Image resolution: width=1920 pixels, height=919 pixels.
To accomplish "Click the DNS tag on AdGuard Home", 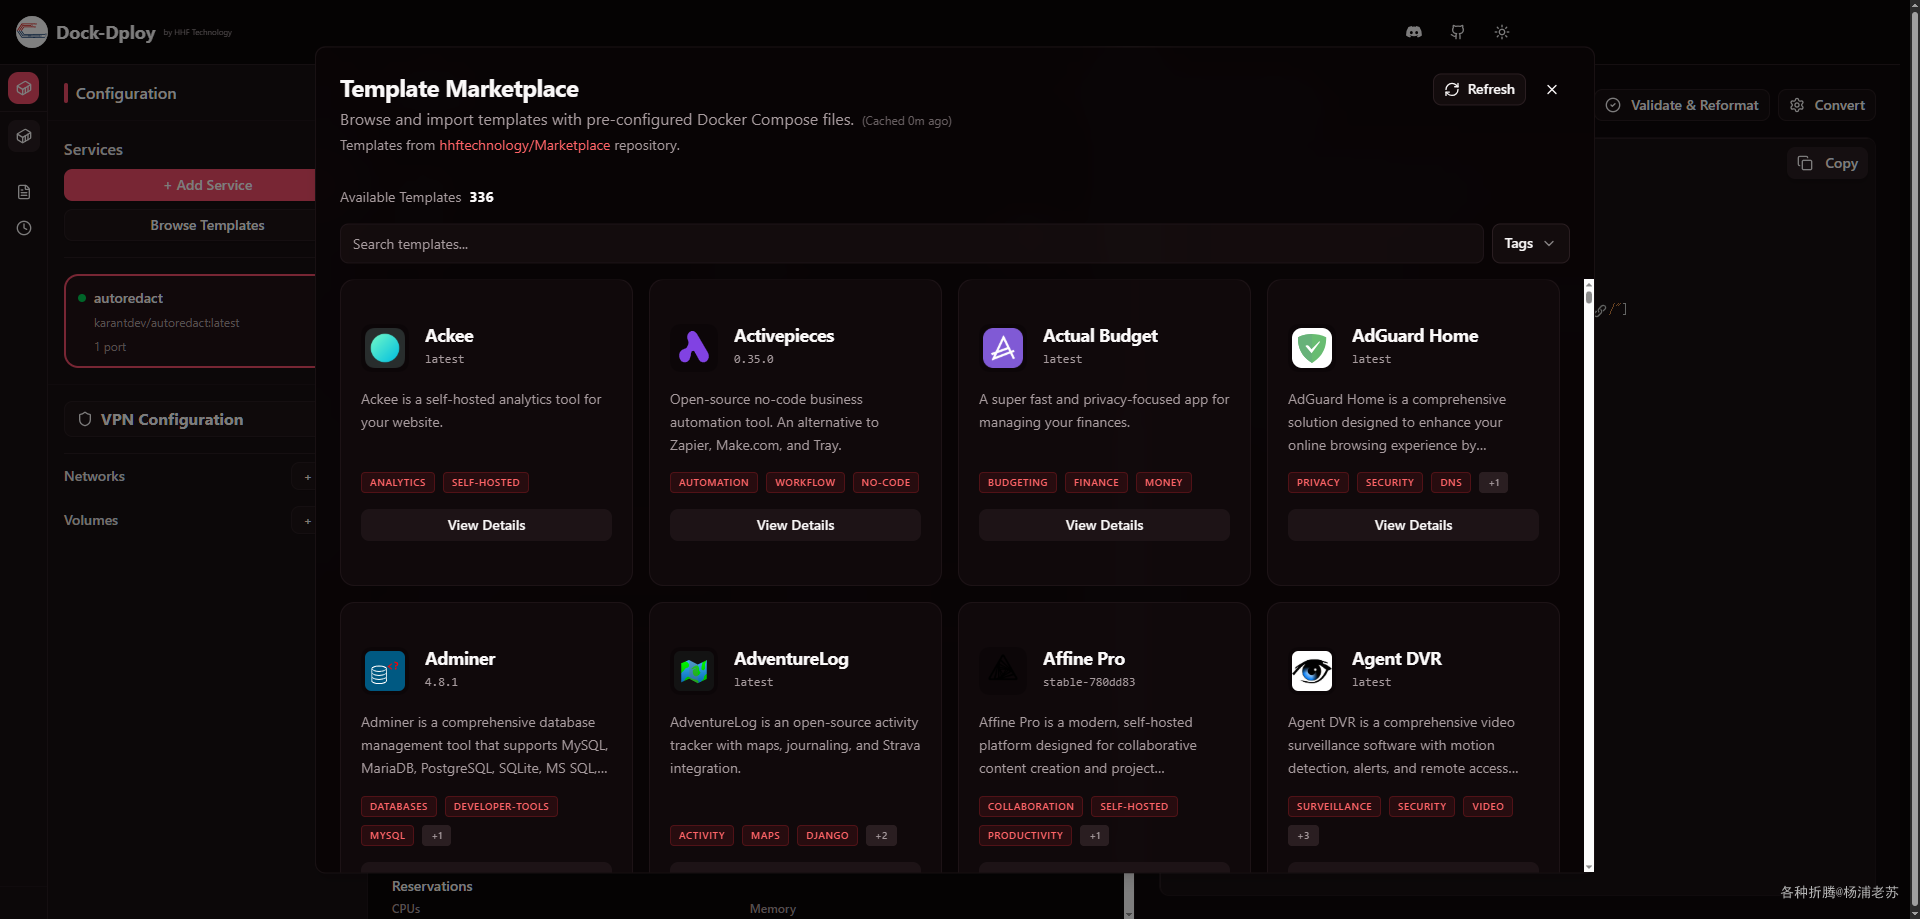I will 1451,482.
